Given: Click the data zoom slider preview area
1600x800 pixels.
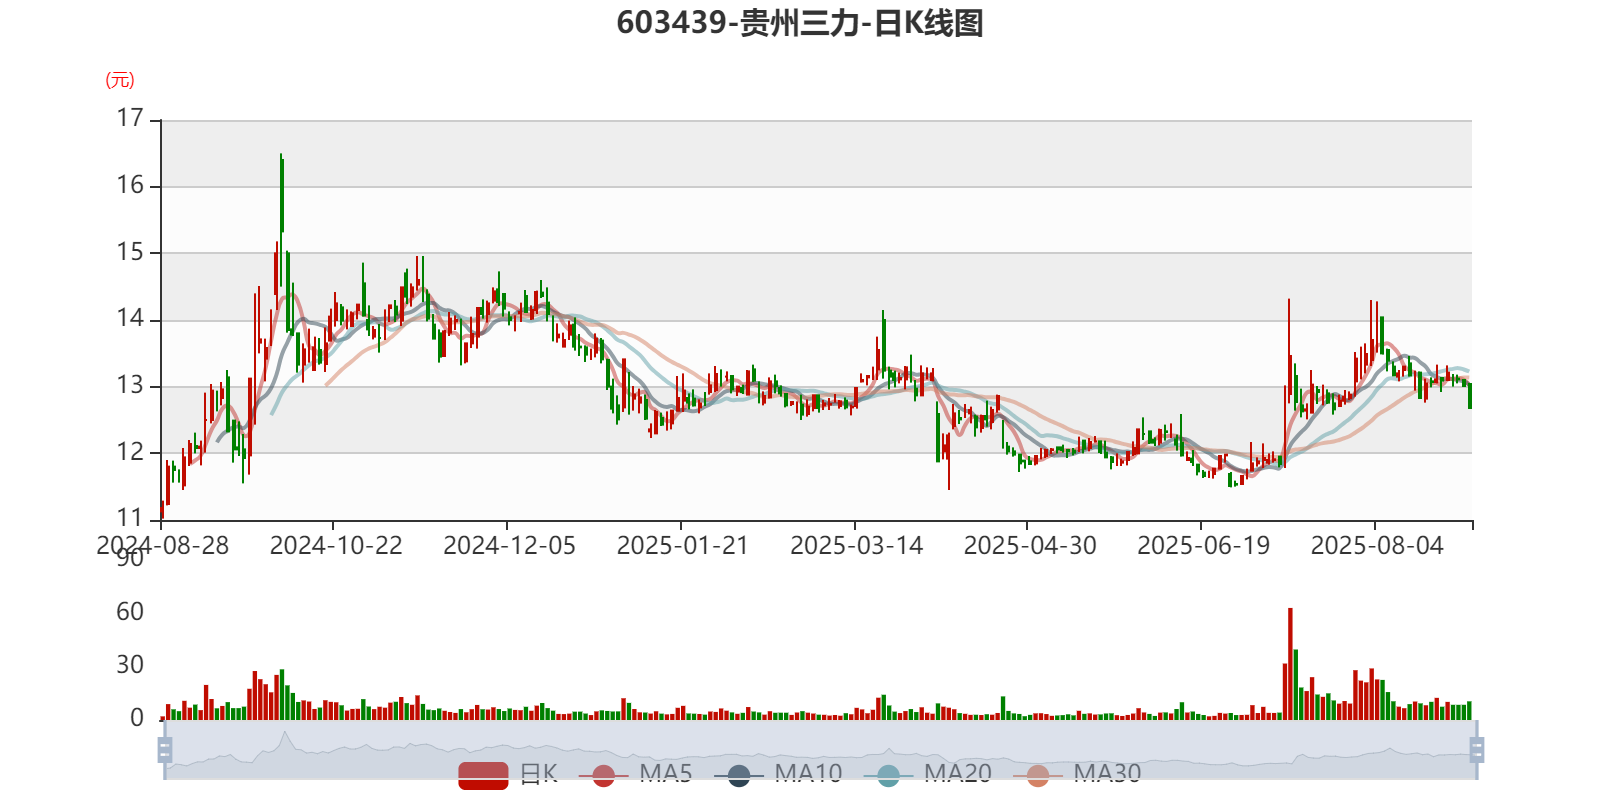Looking at the screenshot, I should pyautogui.click(x=820, y=749).
